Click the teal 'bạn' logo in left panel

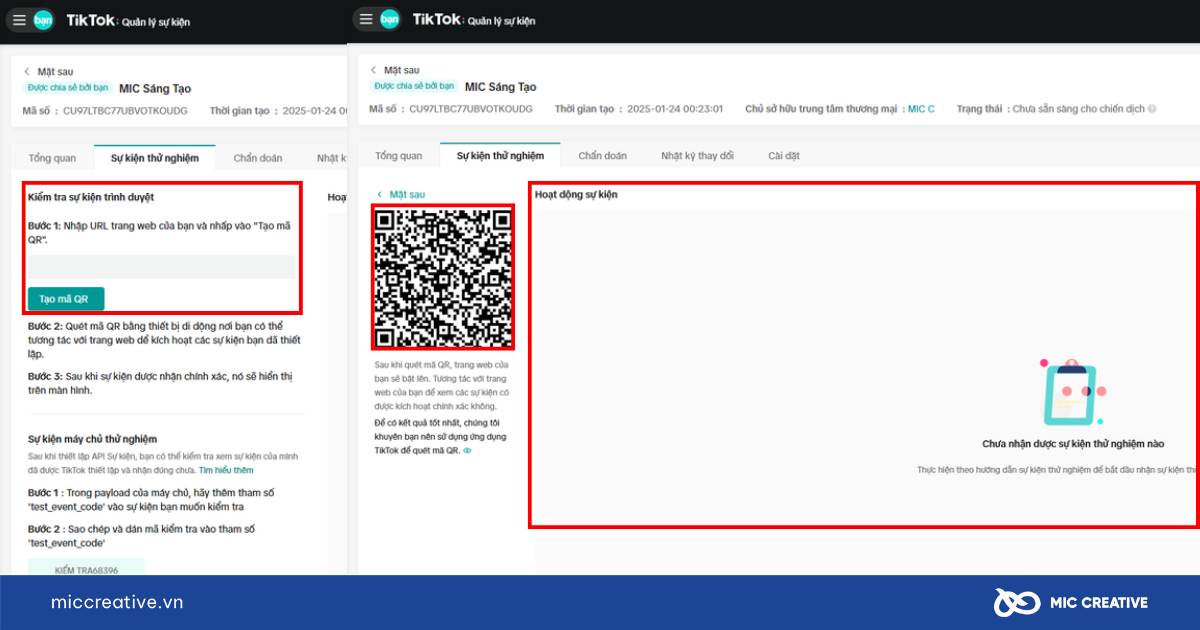click(43, 20)
